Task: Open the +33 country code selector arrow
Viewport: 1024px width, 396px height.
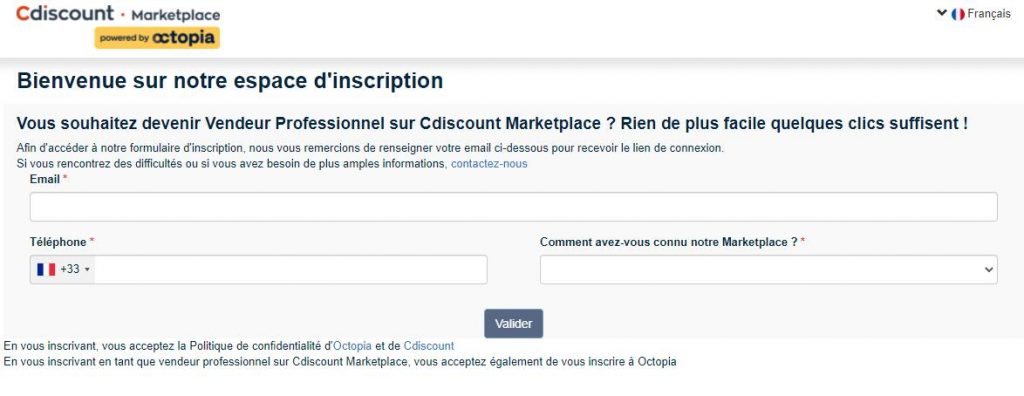Action: (x=88, y=270)
